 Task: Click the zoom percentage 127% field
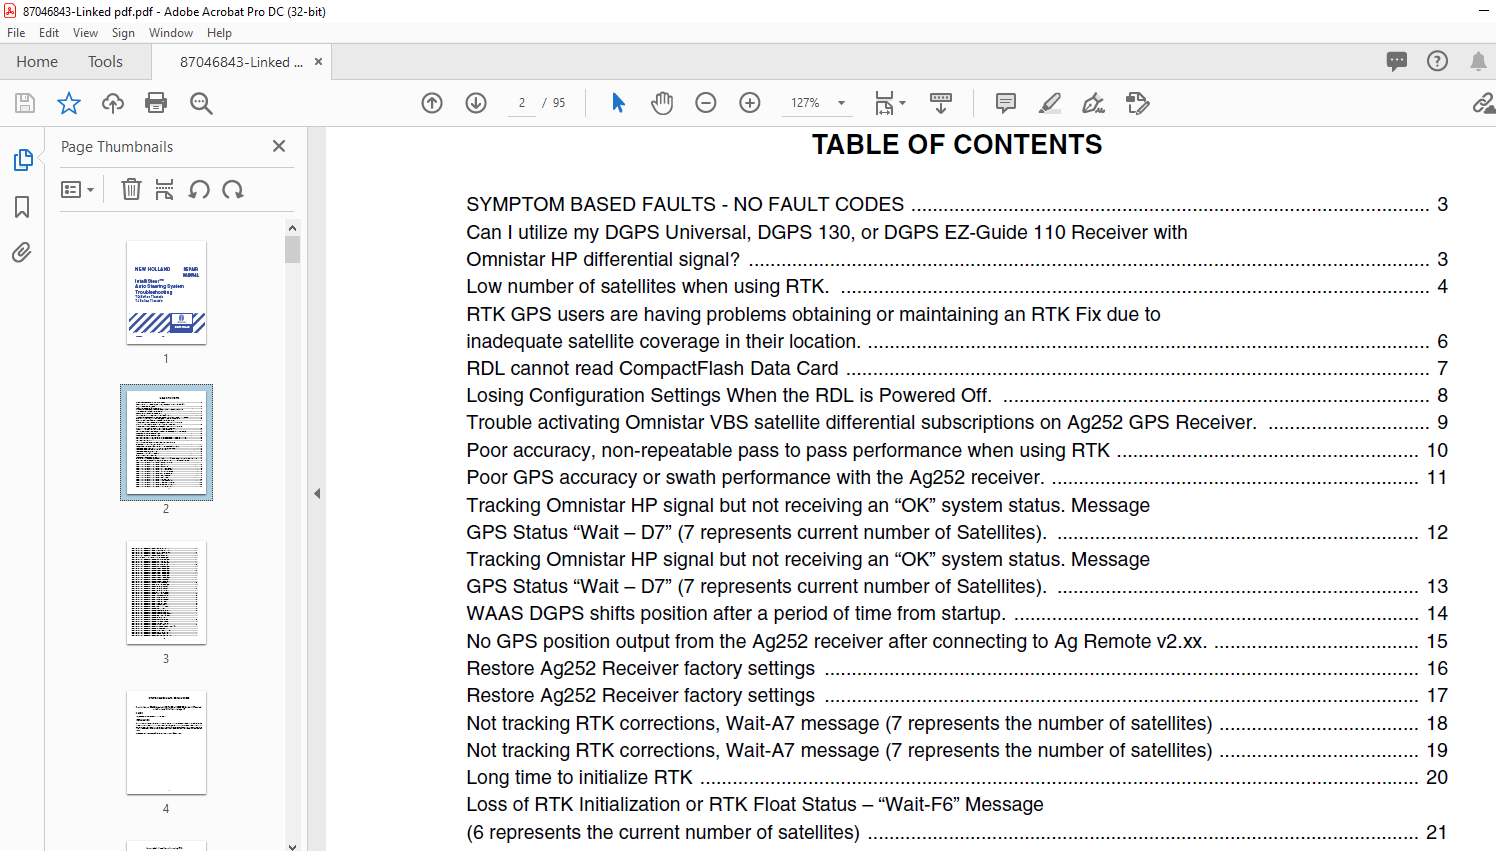(805, 103)
